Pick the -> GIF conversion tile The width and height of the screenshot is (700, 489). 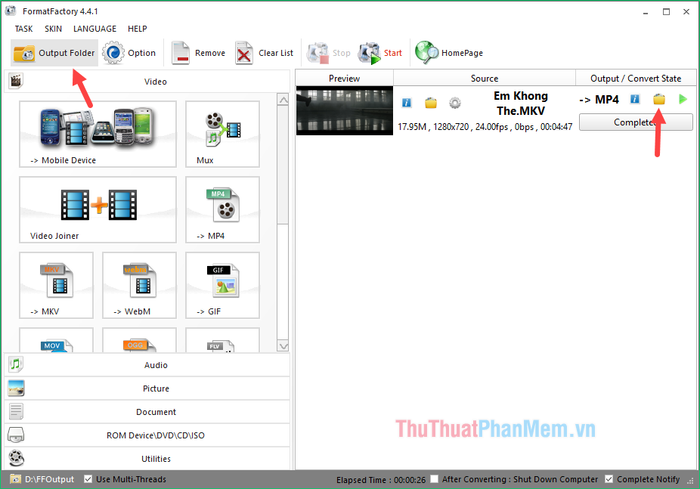[x=222, y=285]
